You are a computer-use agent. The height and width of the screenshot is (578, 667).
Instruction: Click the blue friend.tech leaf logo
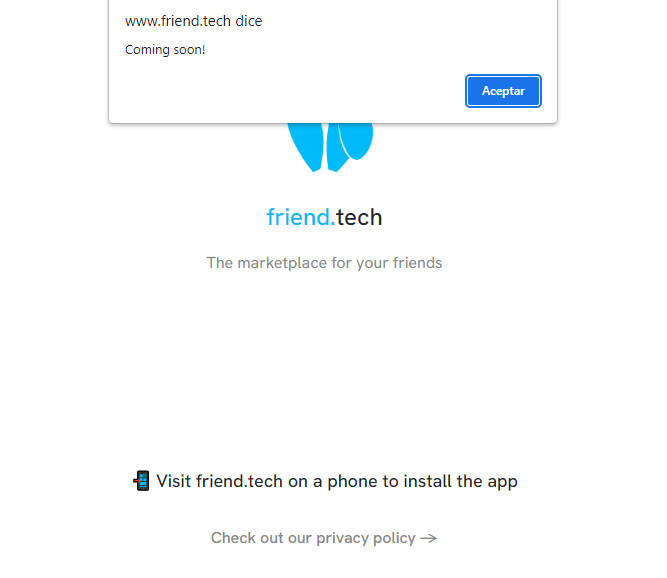(330, 147)
